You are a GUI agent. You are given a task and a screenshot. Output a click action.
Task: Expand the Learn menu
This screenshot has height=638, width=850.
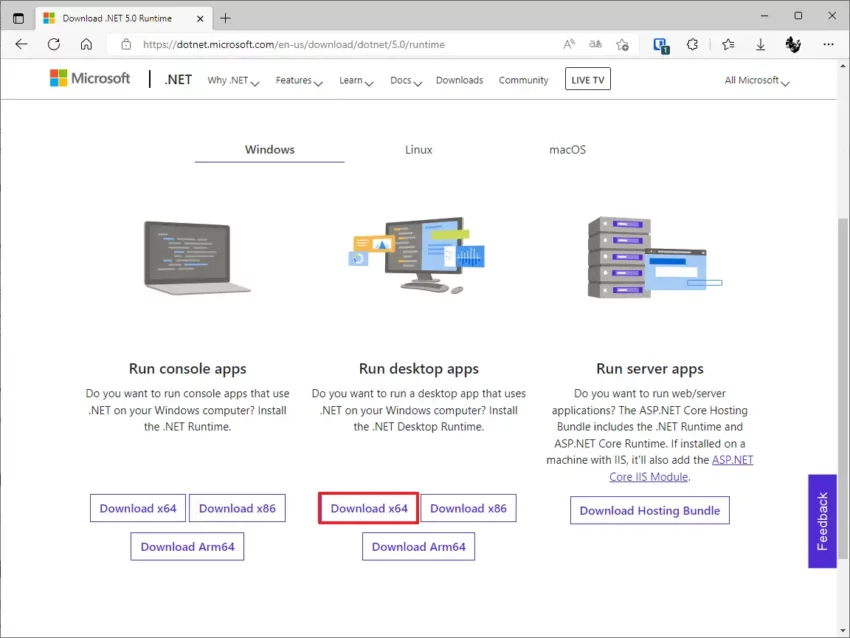point(356,80)
